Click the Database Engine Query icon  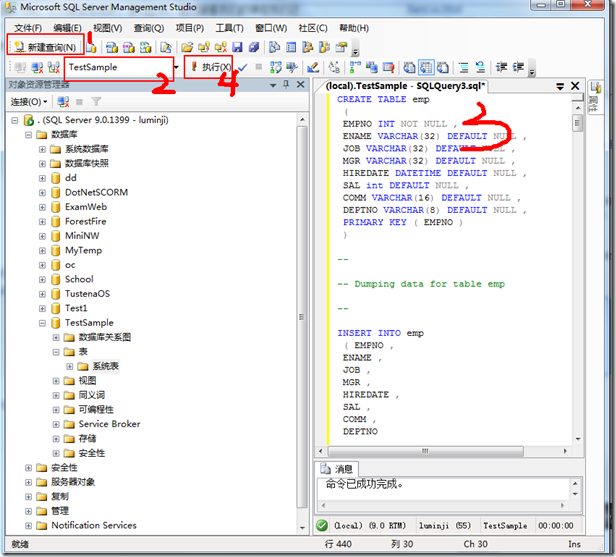tap(91, 48)
